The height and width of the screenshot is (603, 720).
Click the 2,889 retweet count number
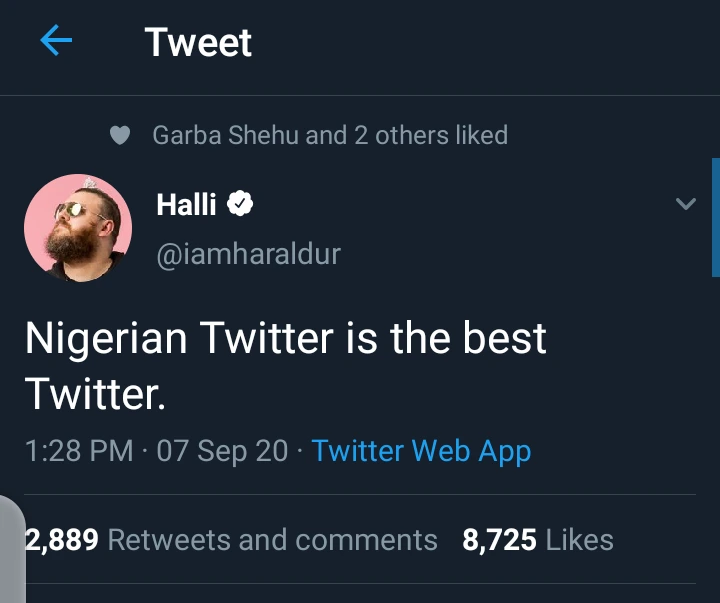pyautogui.click(x=62, y=541)
